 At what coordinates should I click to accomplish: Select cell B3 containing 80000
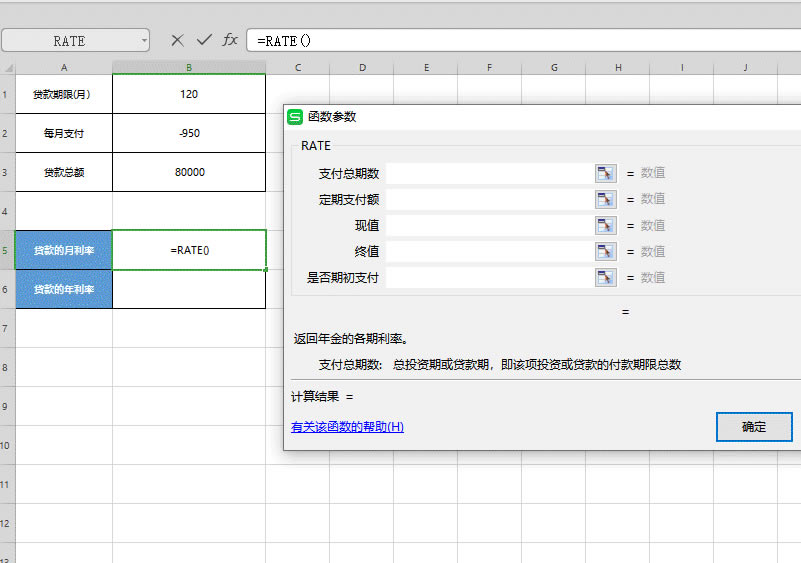189,172
